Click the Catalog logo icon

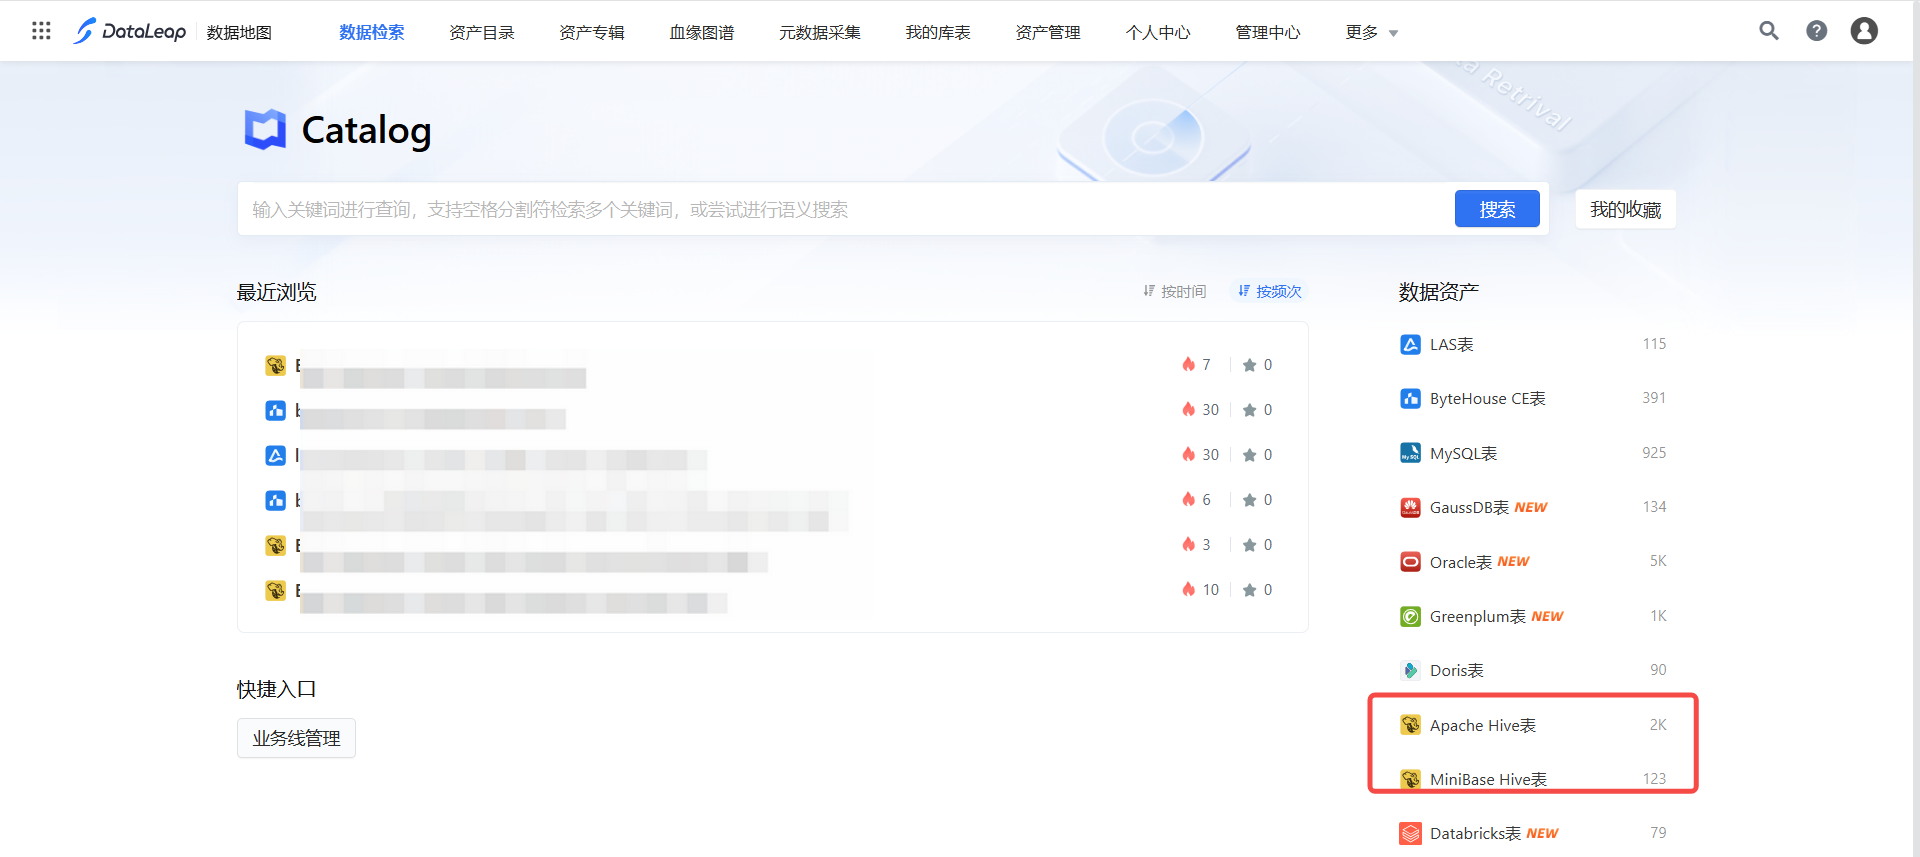tap(265, 130)
